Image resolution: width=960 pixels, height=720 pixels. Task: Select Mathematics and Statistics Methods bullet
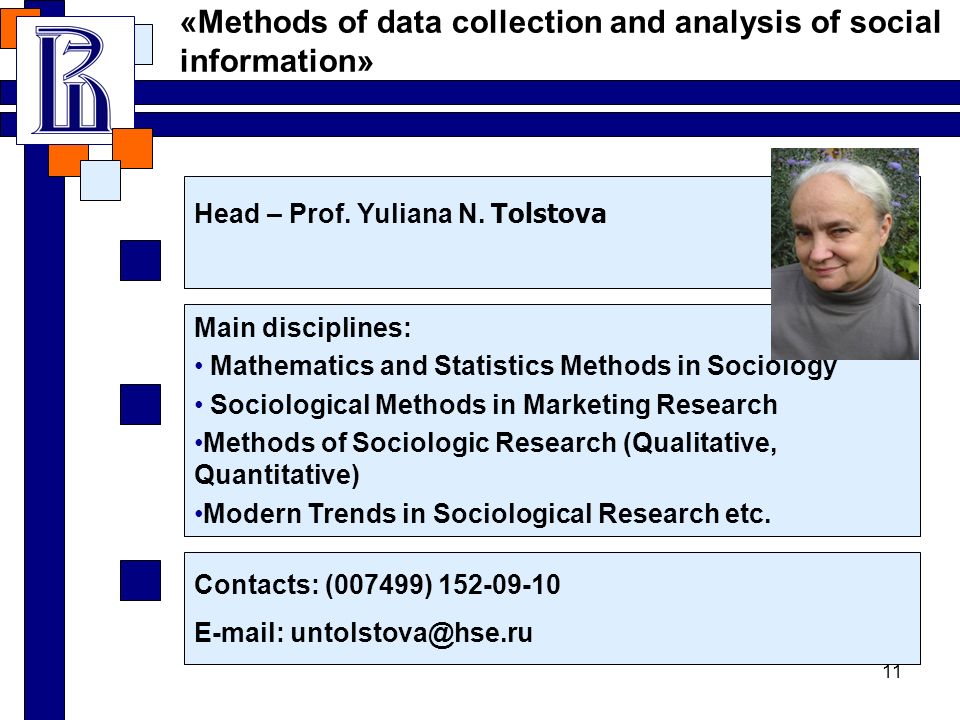click(516, 366)
